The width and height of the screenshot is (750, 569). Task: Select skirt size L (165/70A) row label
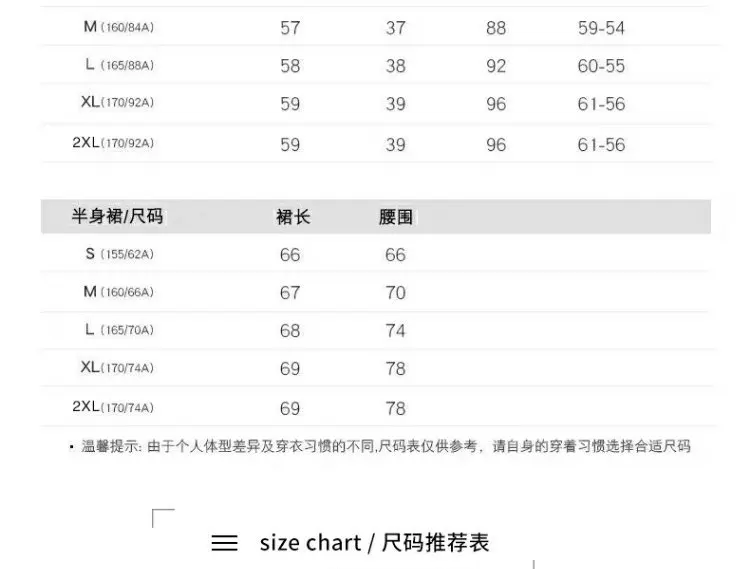pos(120,329)
